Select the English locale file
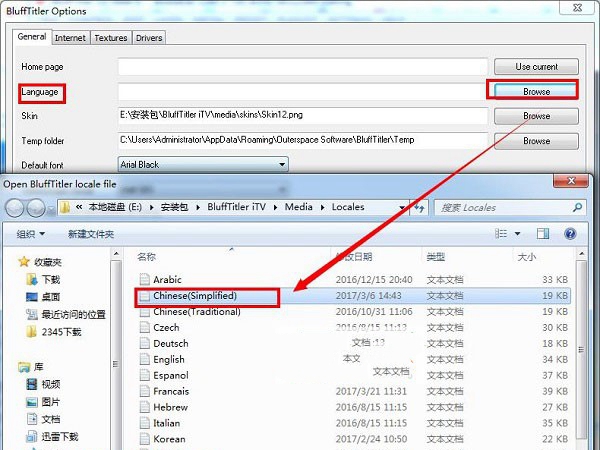The width and height of the screenshot is (600, 450). click(353, 360)
